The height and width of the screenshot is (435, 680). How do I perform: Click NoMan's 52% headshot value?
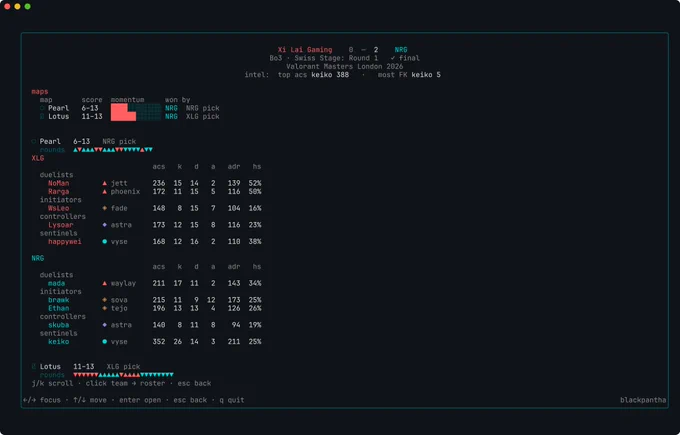pyautogui.click(x=255, y=183)
